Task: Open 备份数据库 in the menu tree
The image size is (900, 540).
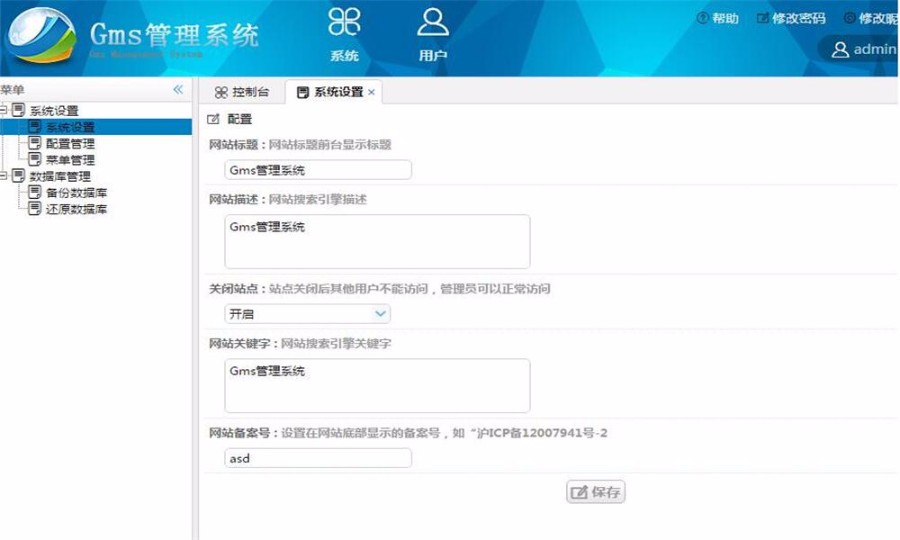Action: coord(76,193)
